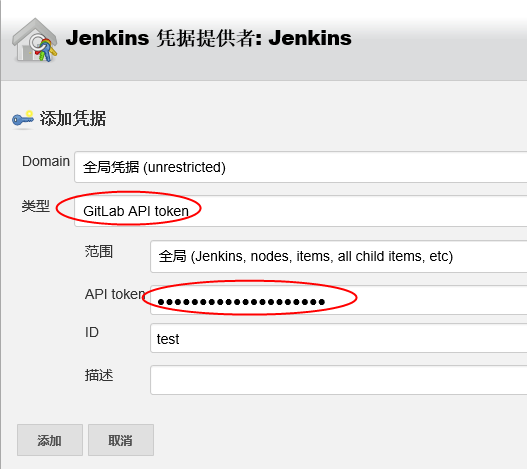Click the 取消 button
The width and height of the screenshot is (527, 469).
click(x=121, y=440)
